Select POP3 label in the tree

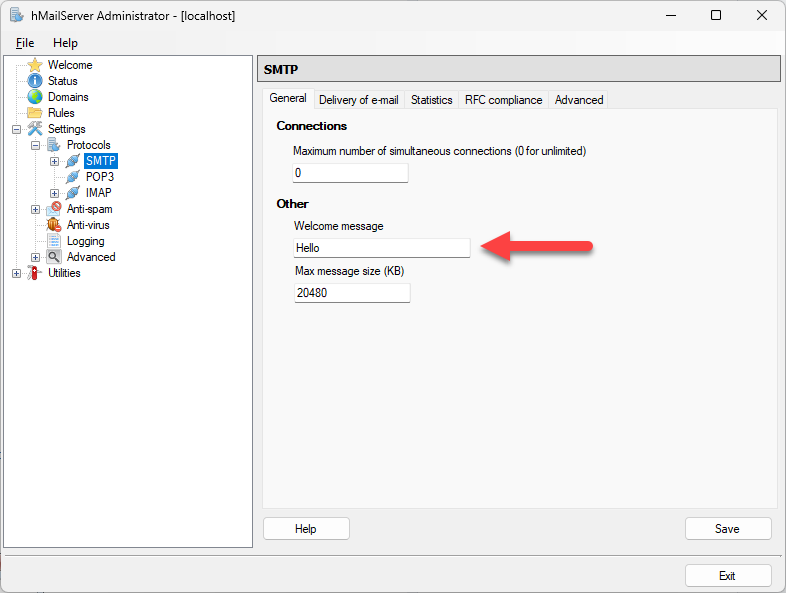tap(100, 177)
